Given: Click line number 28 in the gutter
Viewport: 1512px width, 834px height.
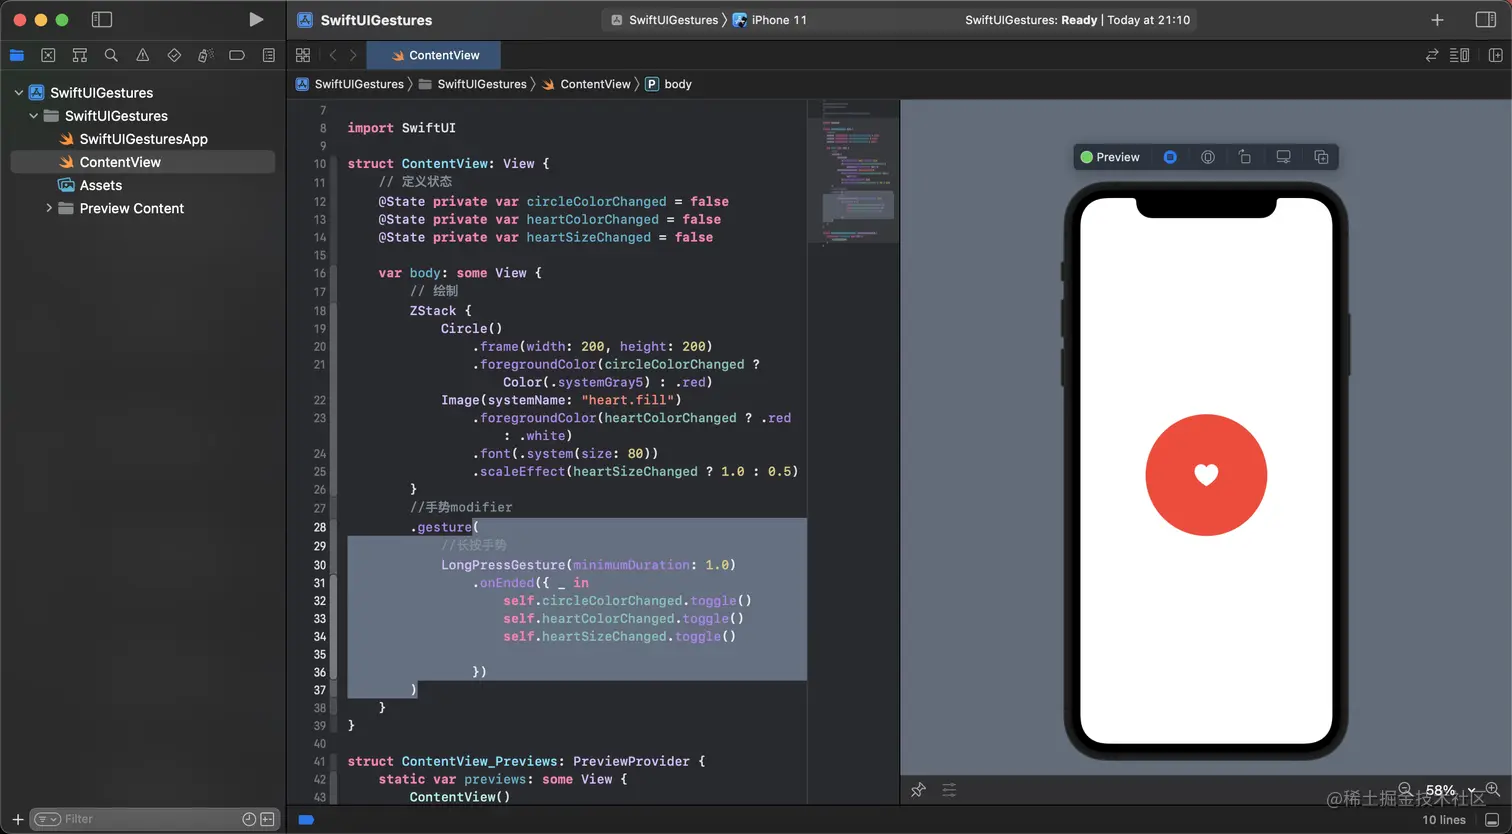Looking at the screenshot, I should [320, 527].
